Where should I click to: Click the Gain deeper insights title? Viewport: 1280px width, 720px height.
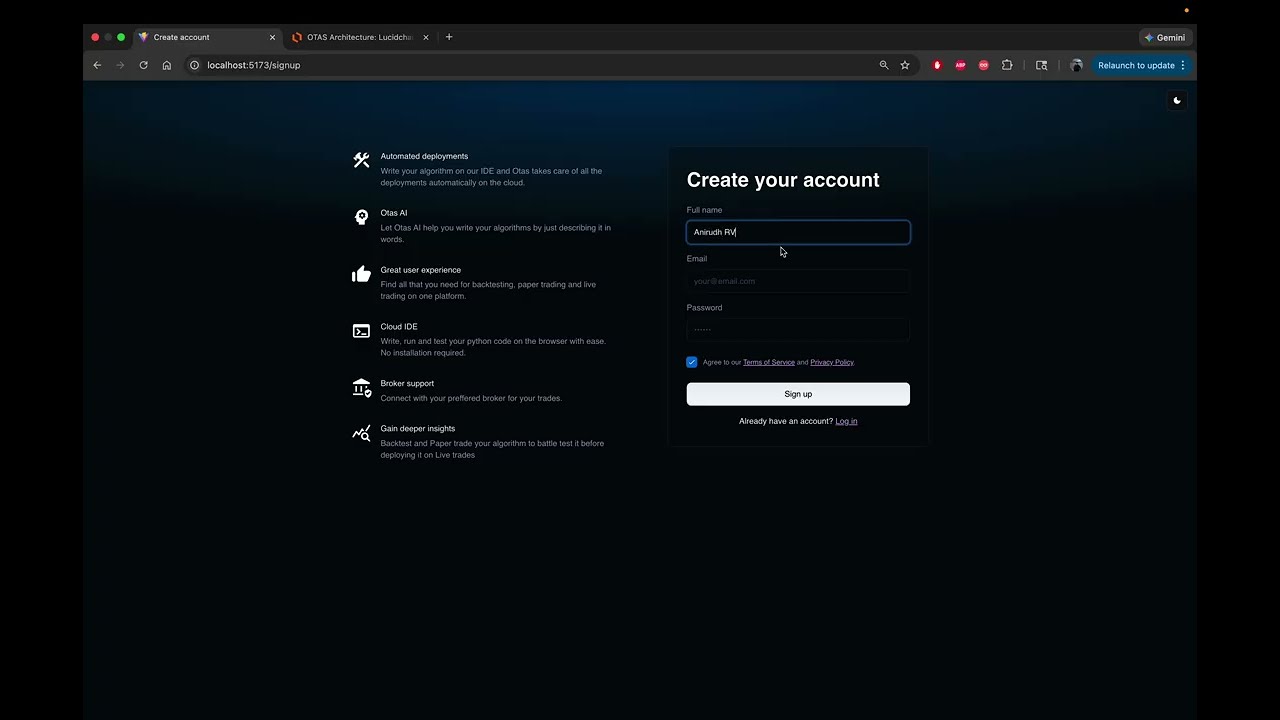point(418,428)
